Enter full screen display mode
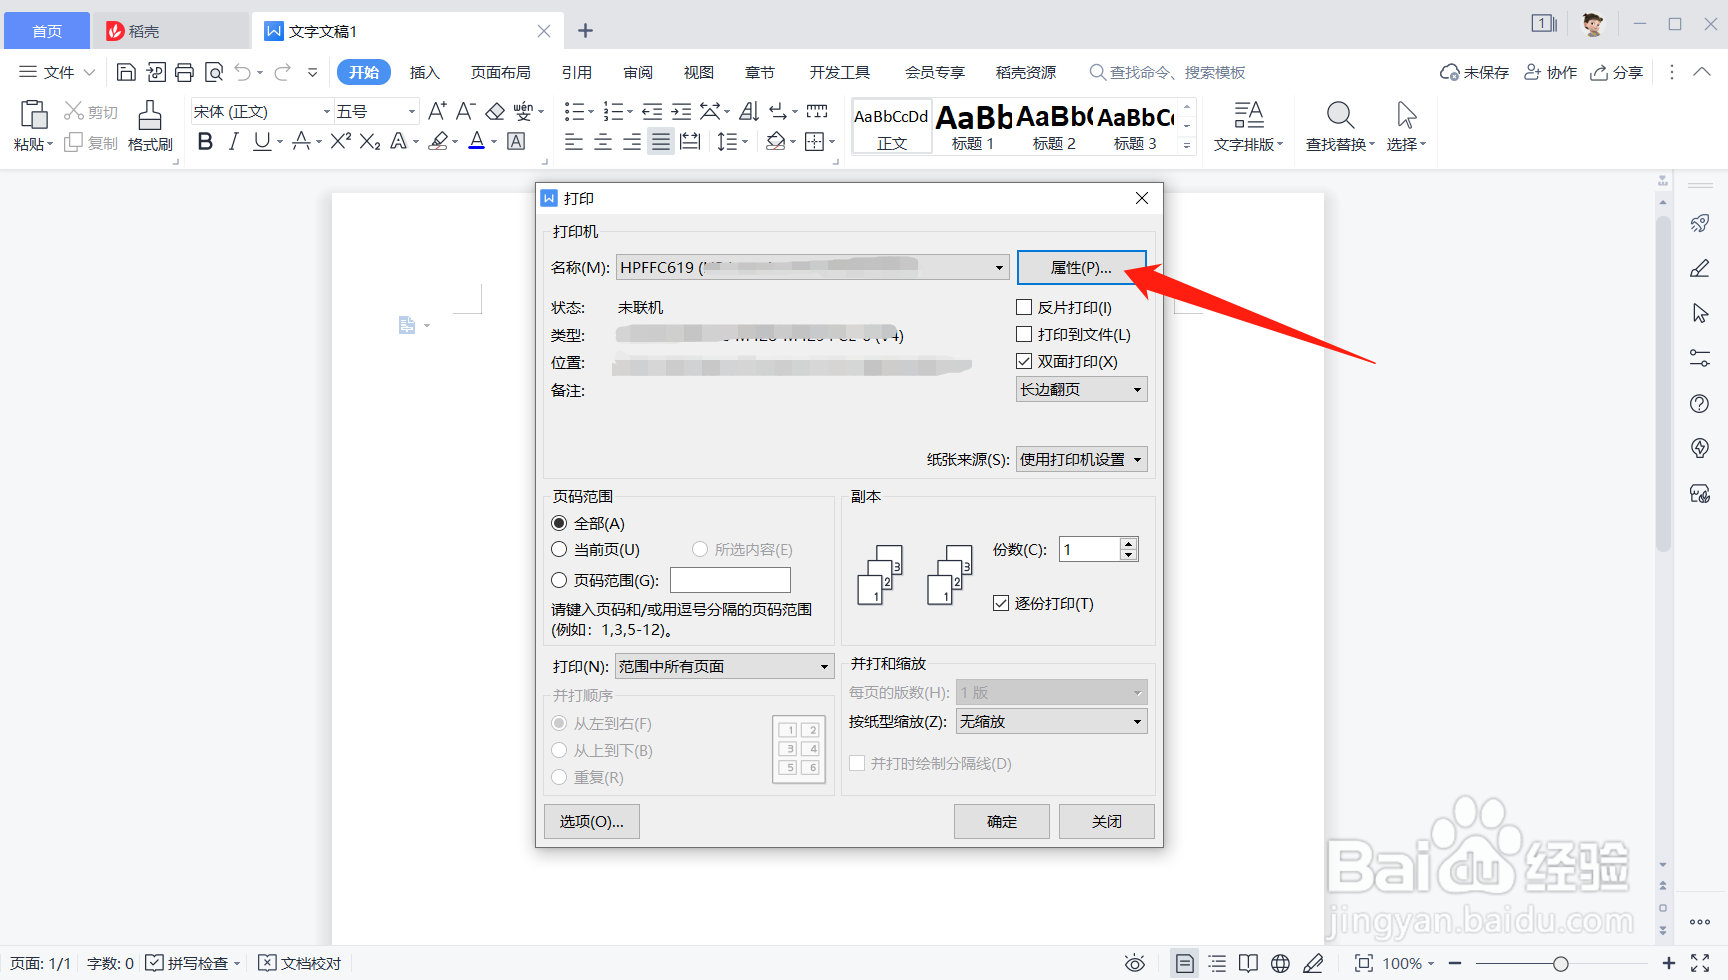The width and height of the screenshot is (1728, 980). [1365, 963]
